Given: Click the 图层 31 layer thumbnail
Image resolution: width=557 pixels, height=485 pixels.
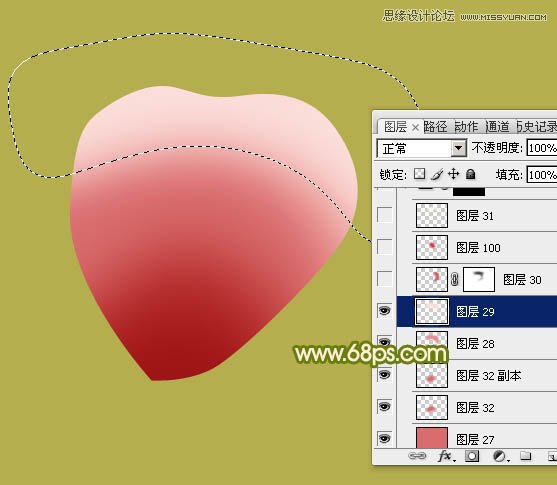Looking at the screenshot, I should (x=432, y=215).
